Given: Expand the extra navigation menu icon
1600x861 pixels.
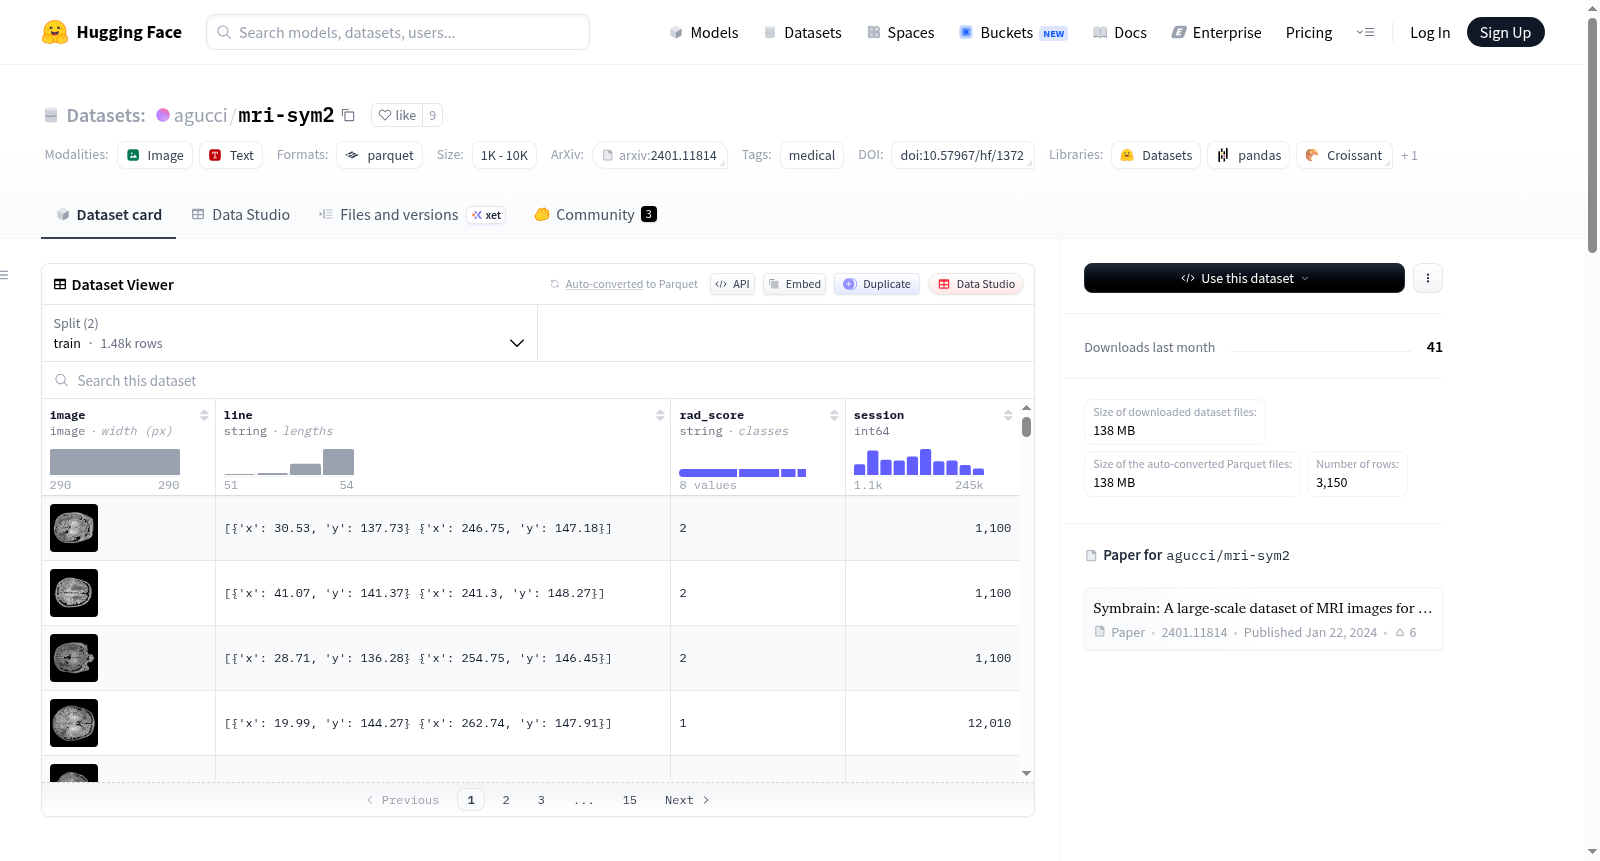Looking at the screenshot, I should tap(1365, 32).
